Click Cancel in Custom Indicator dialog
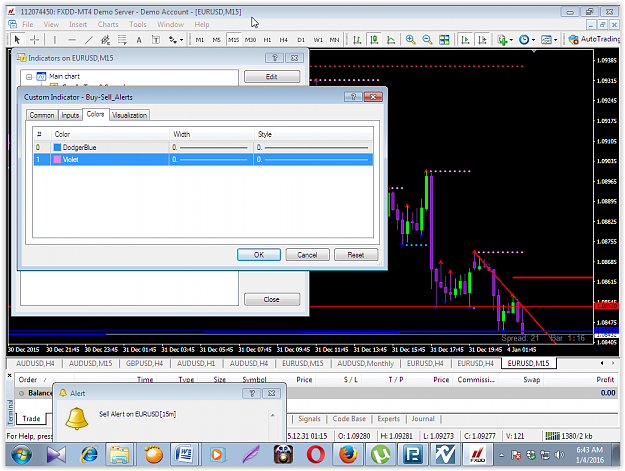This screenshot has height=471, width=625. (x=307, y=255)
